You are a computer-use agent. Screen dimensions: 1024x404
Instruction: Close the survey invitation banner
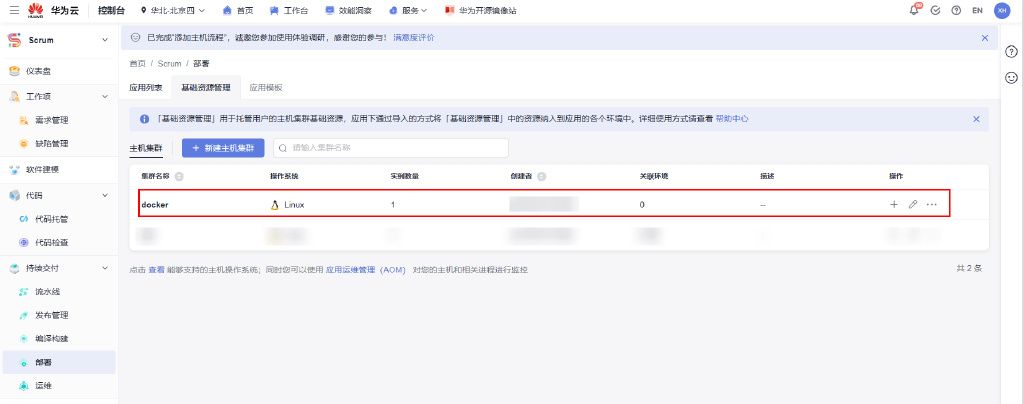pos(985,38)
